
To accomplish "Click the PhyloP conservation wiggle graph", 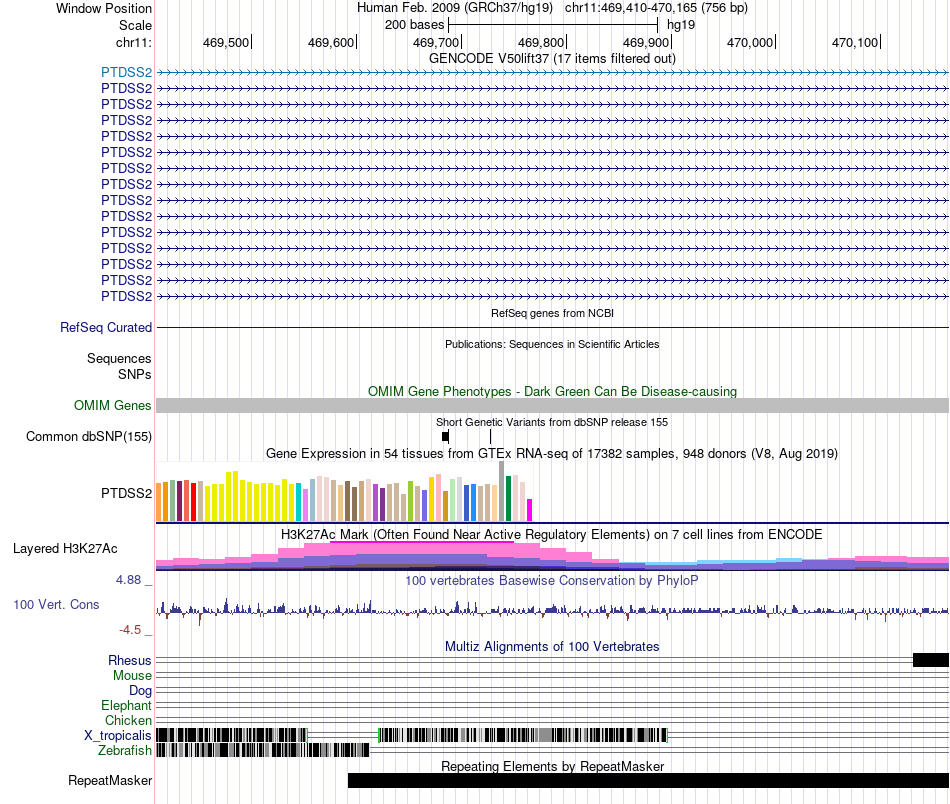I will tap(552, 611).
